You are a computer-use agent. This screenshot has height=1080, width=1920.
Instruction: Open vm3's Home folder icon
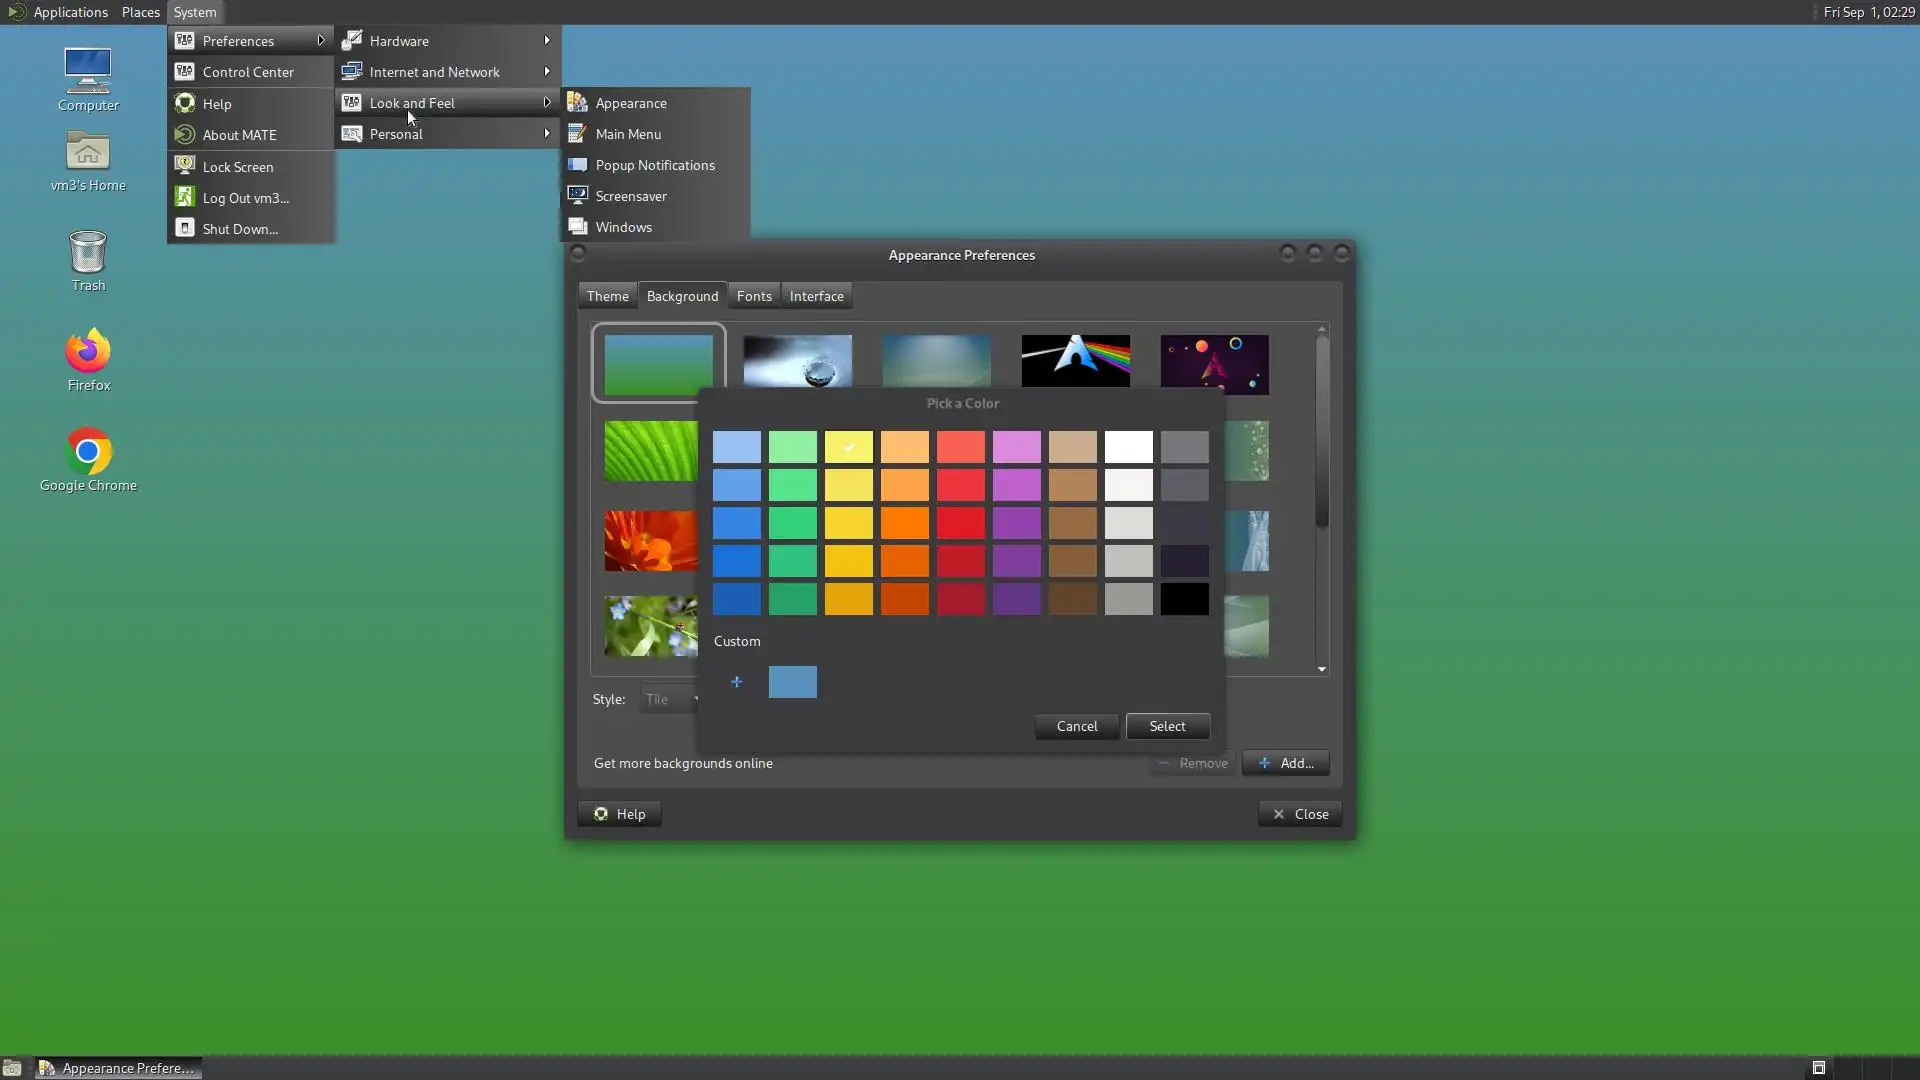[x=88, y=153]
